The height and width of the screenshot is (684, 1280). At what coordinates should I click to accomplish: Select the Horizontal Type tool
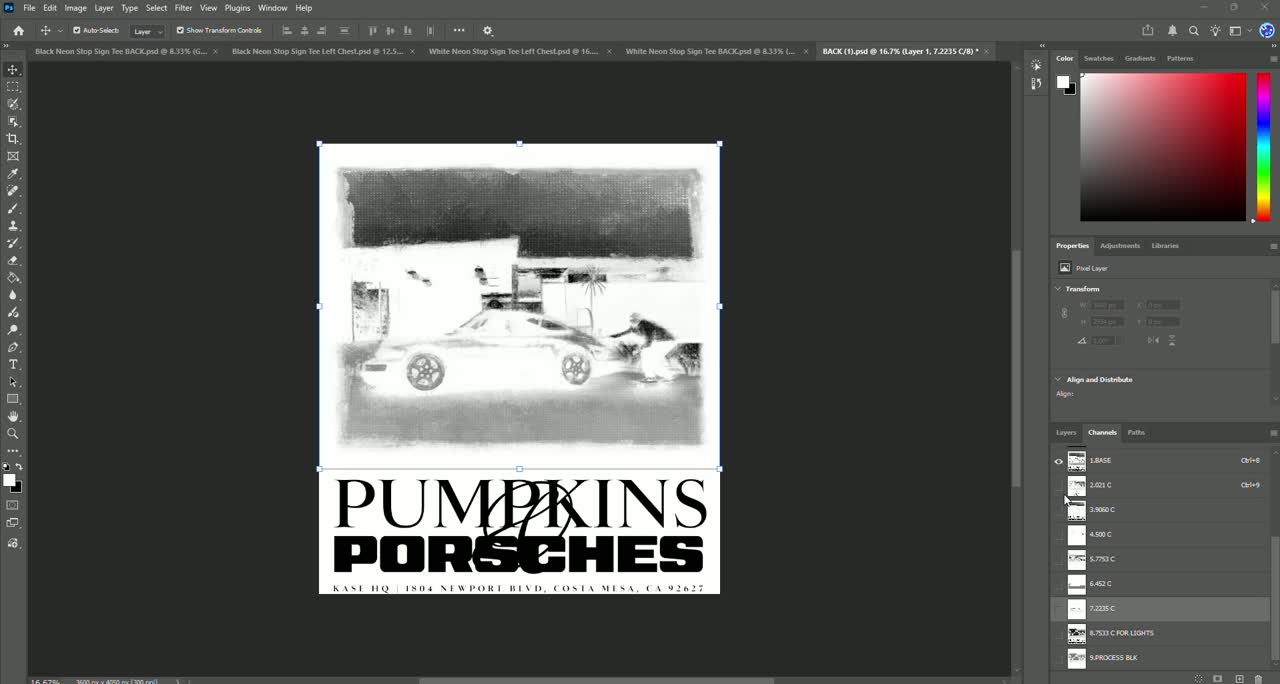[13, 364]
